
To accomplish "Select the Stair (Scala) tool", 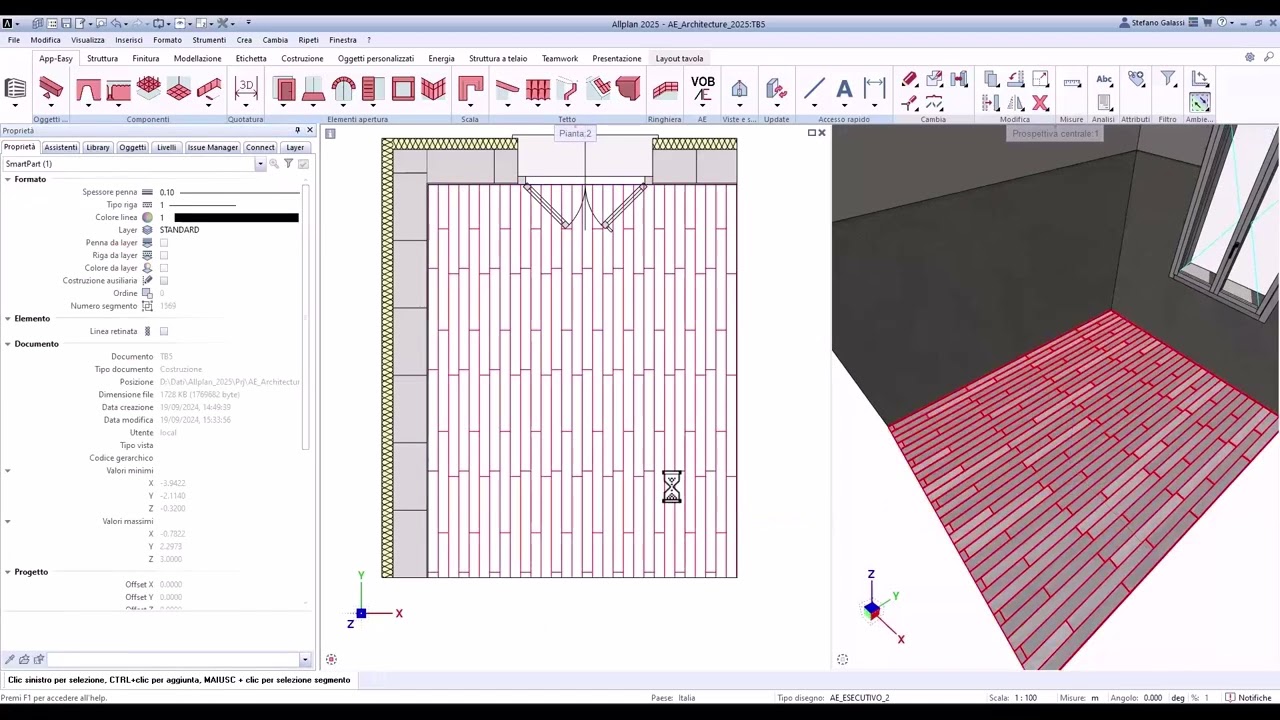I will tap(470, 89).
